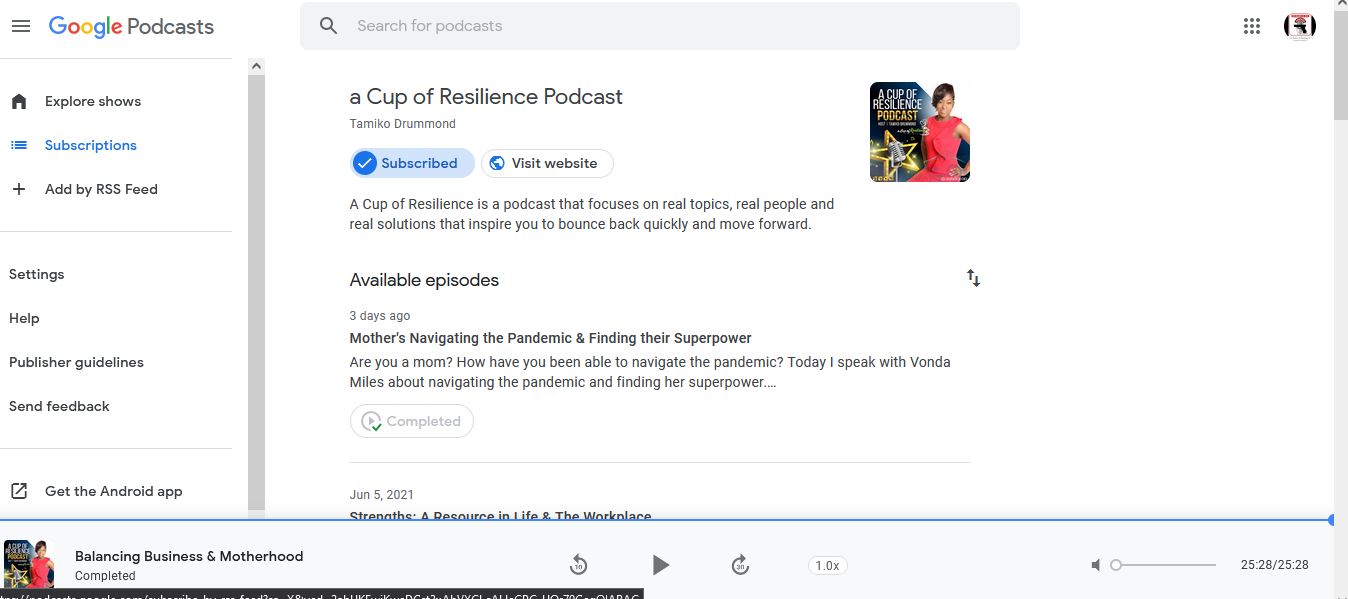Open Publisher guidelines
This screenshot has height=599, width=1348.
pos(76,362)
